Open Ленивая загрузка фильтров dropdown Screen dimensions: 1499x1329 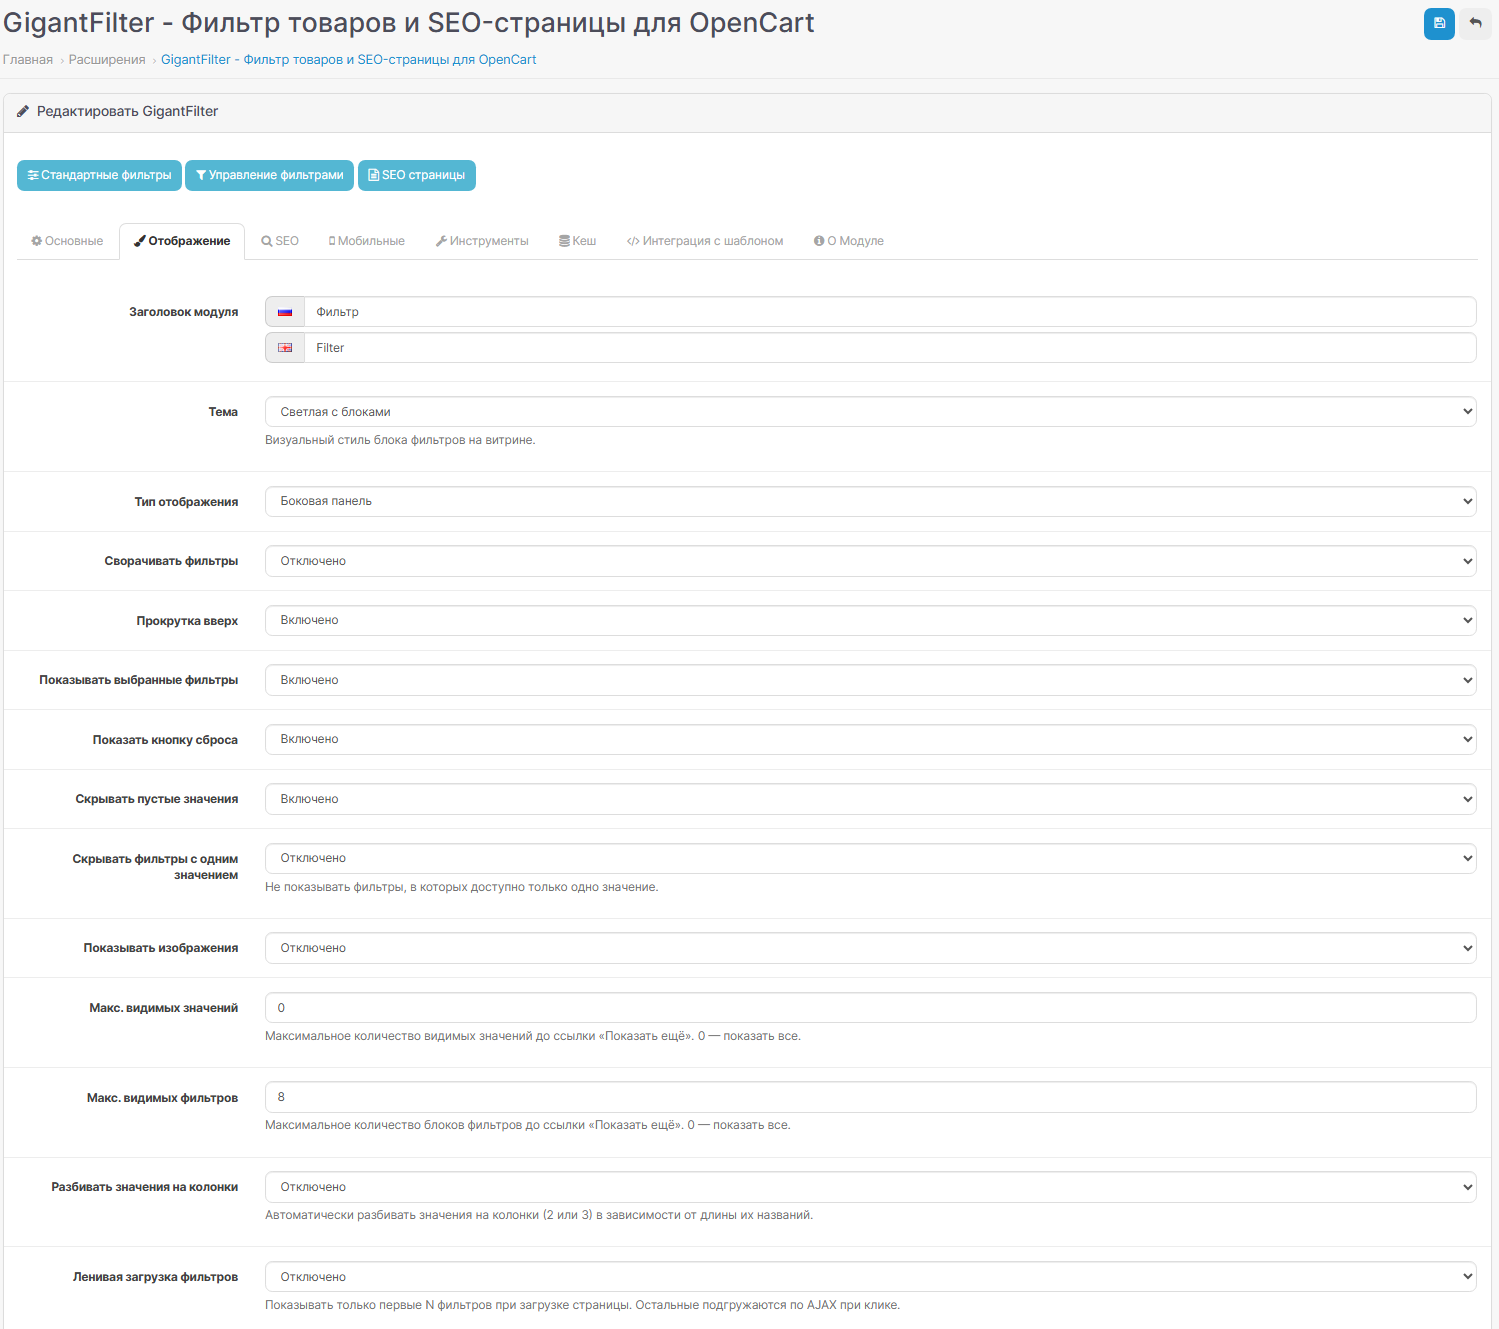pyautogui.click(x=870, y=1277)
